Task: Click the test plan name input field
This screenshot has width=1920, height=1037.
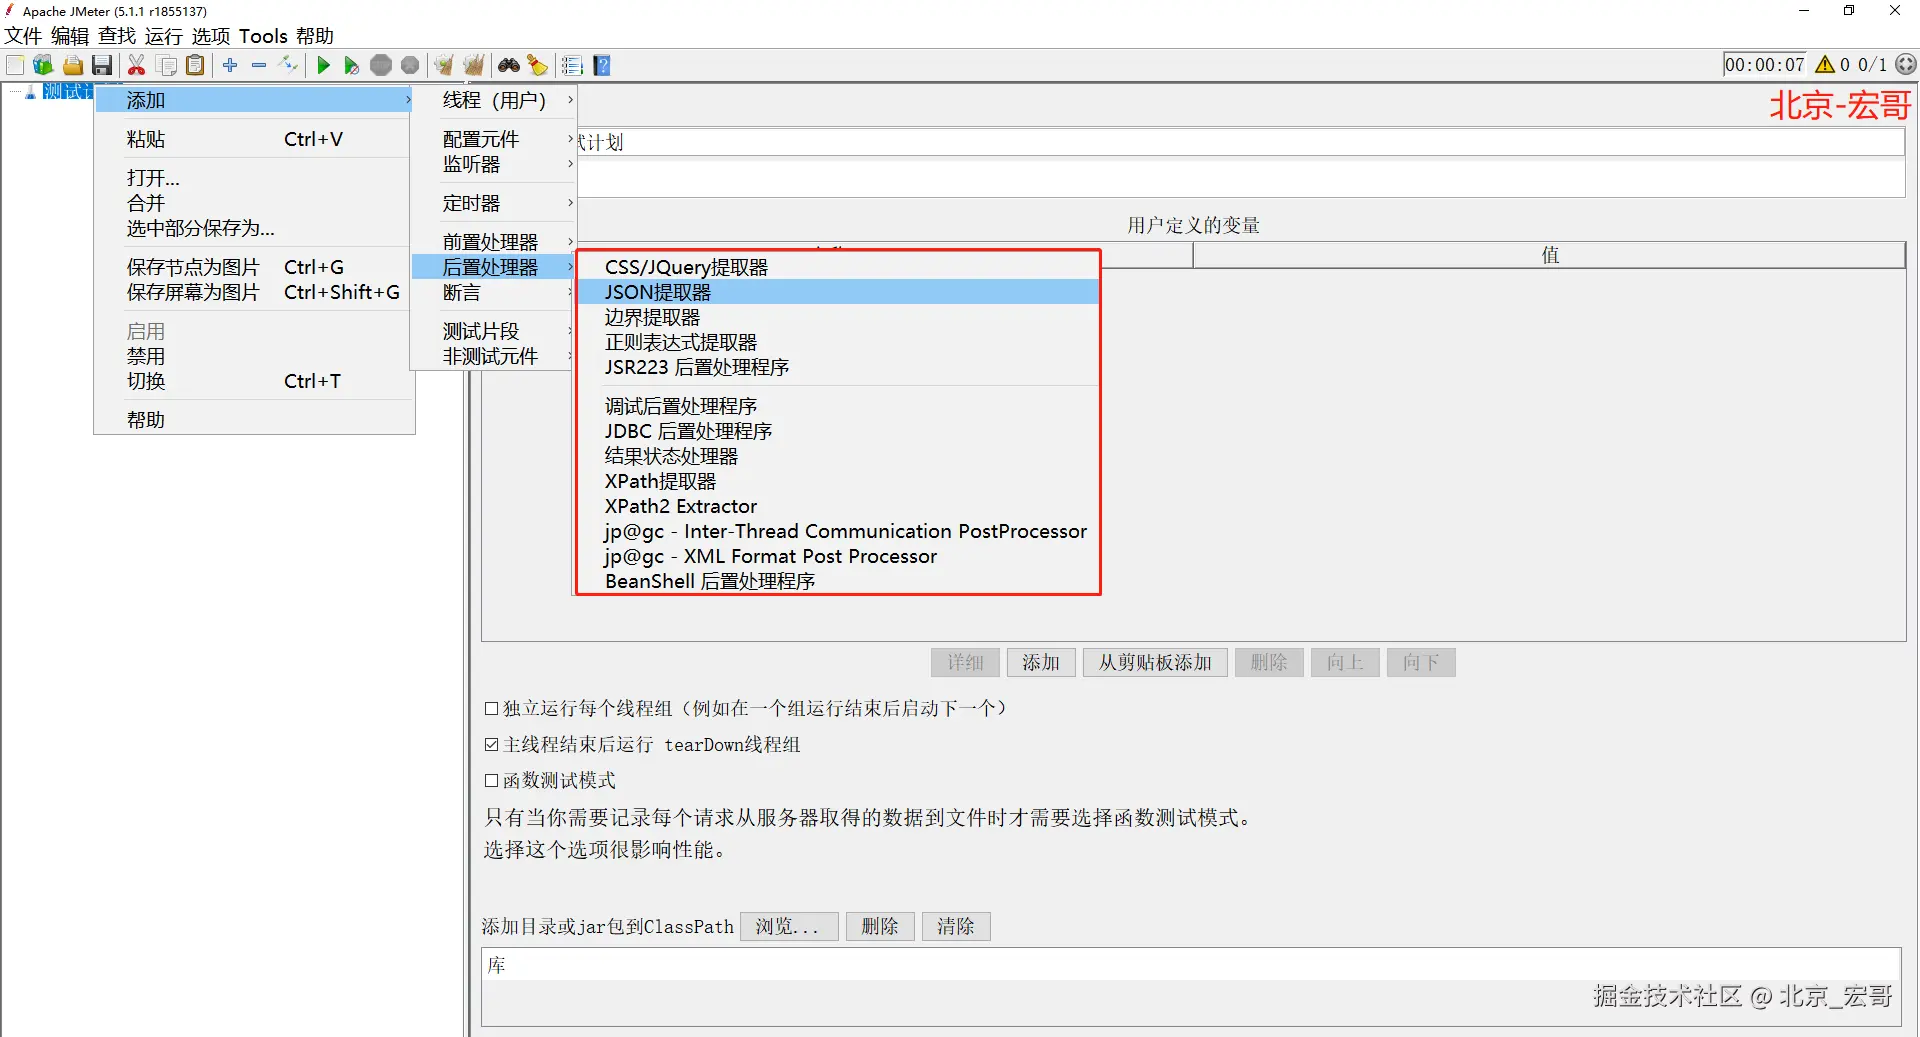Action: point(1240,142)
